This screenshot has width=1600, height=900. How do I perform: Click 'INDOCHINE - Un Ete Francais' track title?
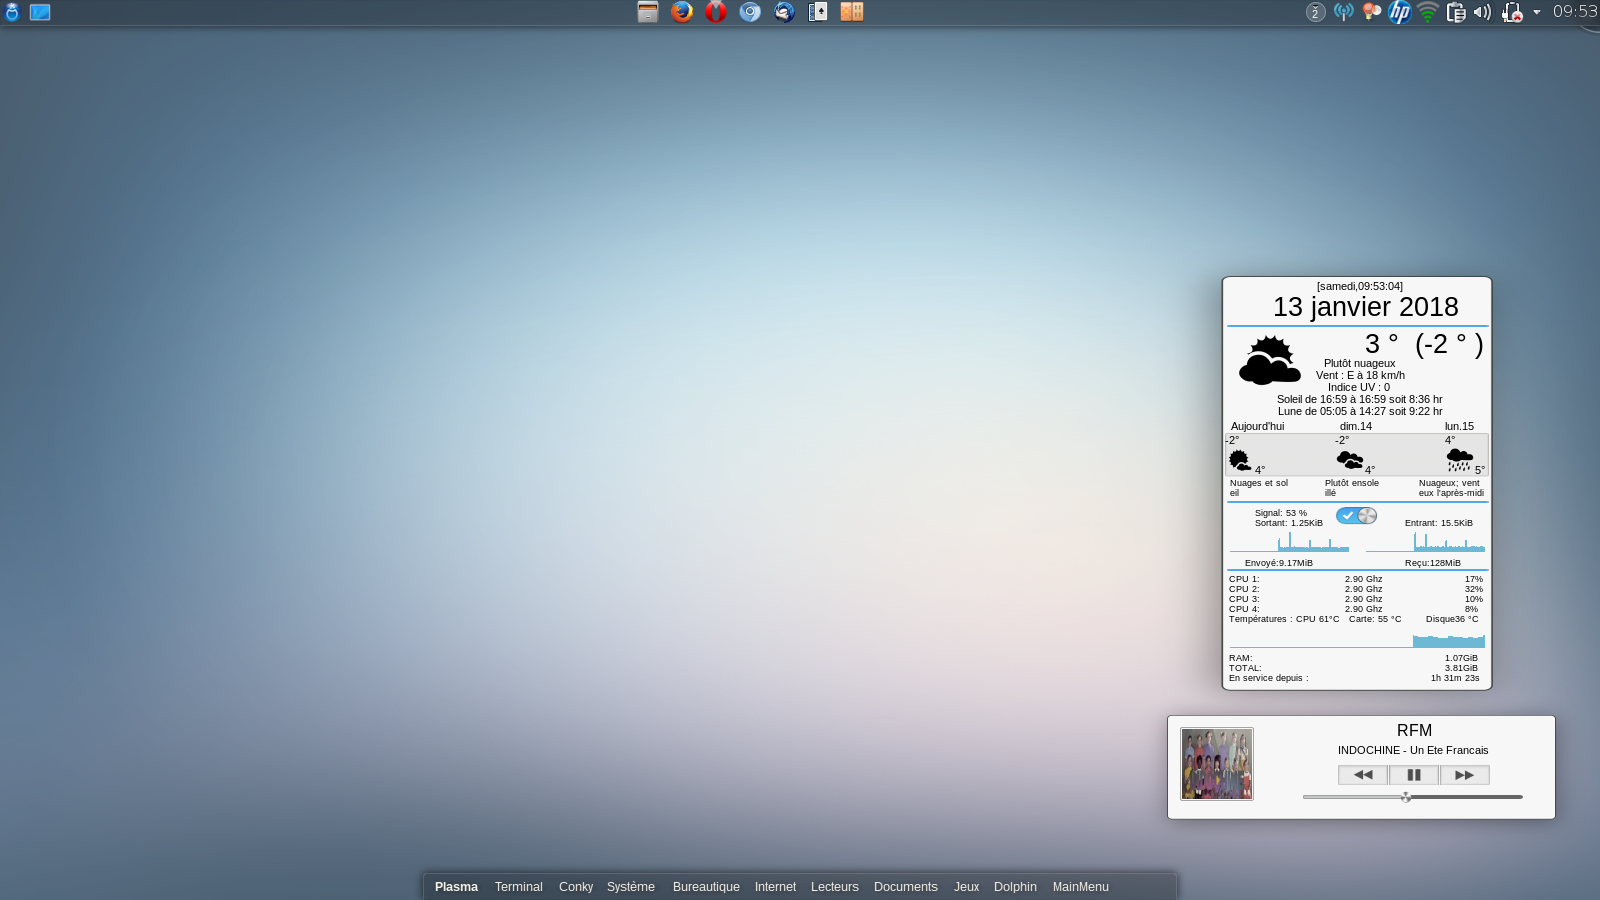click(x=1413, y=750)
